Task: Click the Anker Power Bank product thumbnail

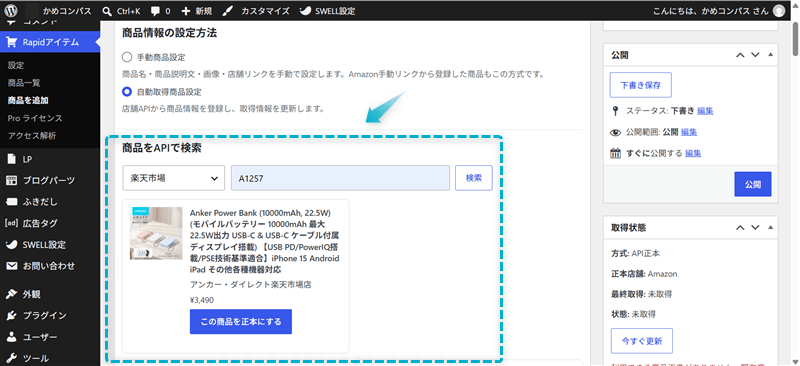Action: 156,233
